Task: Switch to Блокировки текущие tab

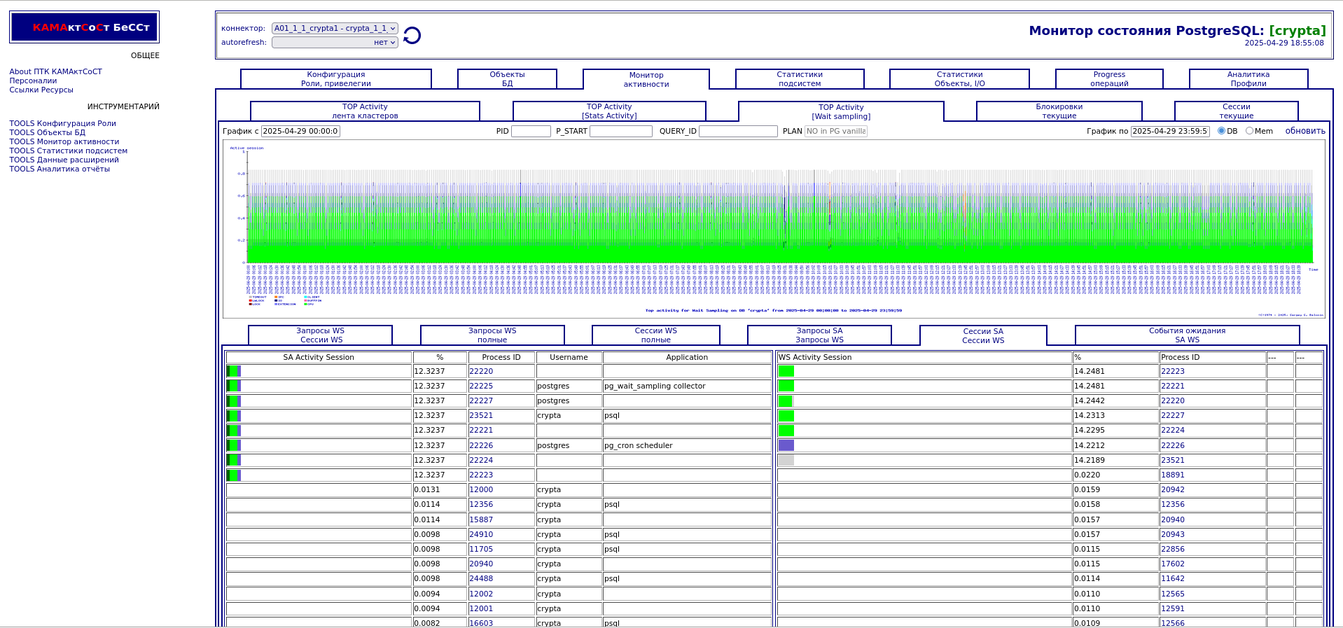Action: pyautogui.click(x=1058, y=111)
